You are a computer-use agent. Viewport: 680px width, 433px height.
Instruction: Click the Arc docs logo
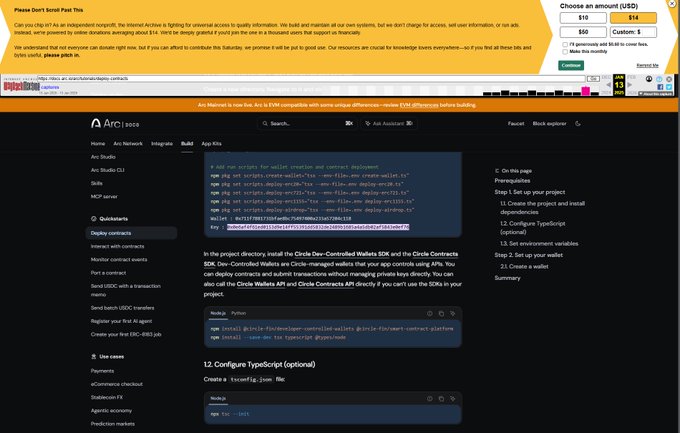point(115,124)
